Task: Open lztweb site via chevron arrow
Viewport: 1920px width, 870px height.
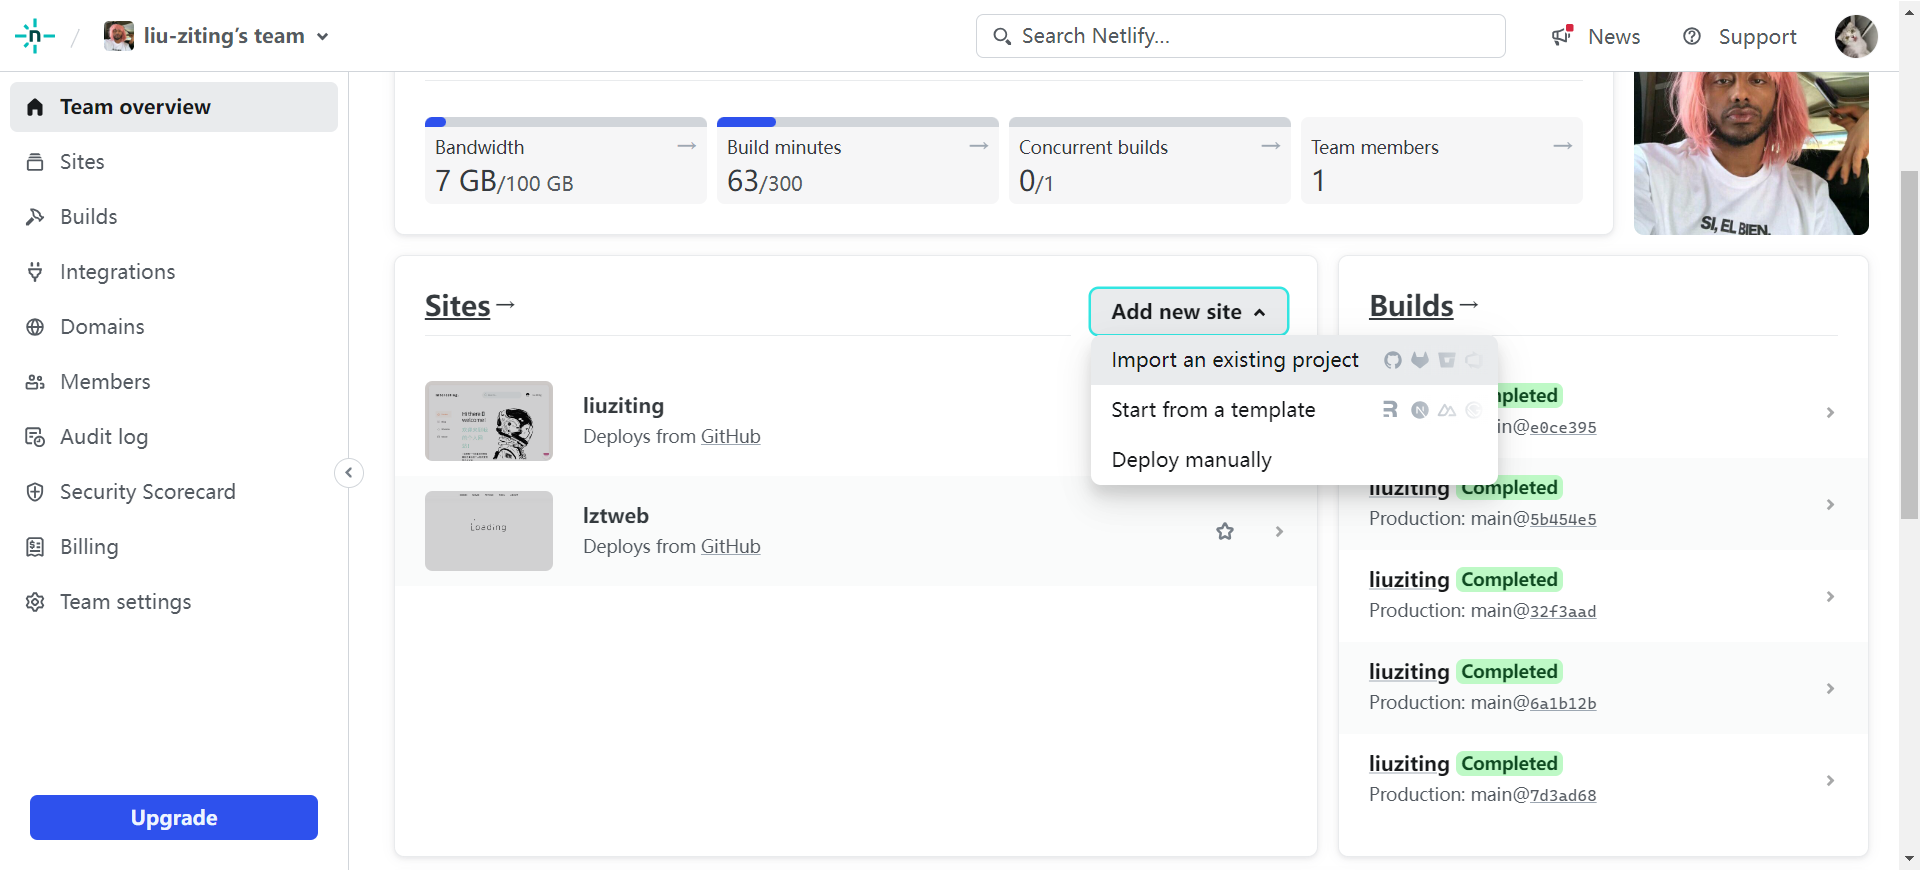Action: [x=1279, y=531]
